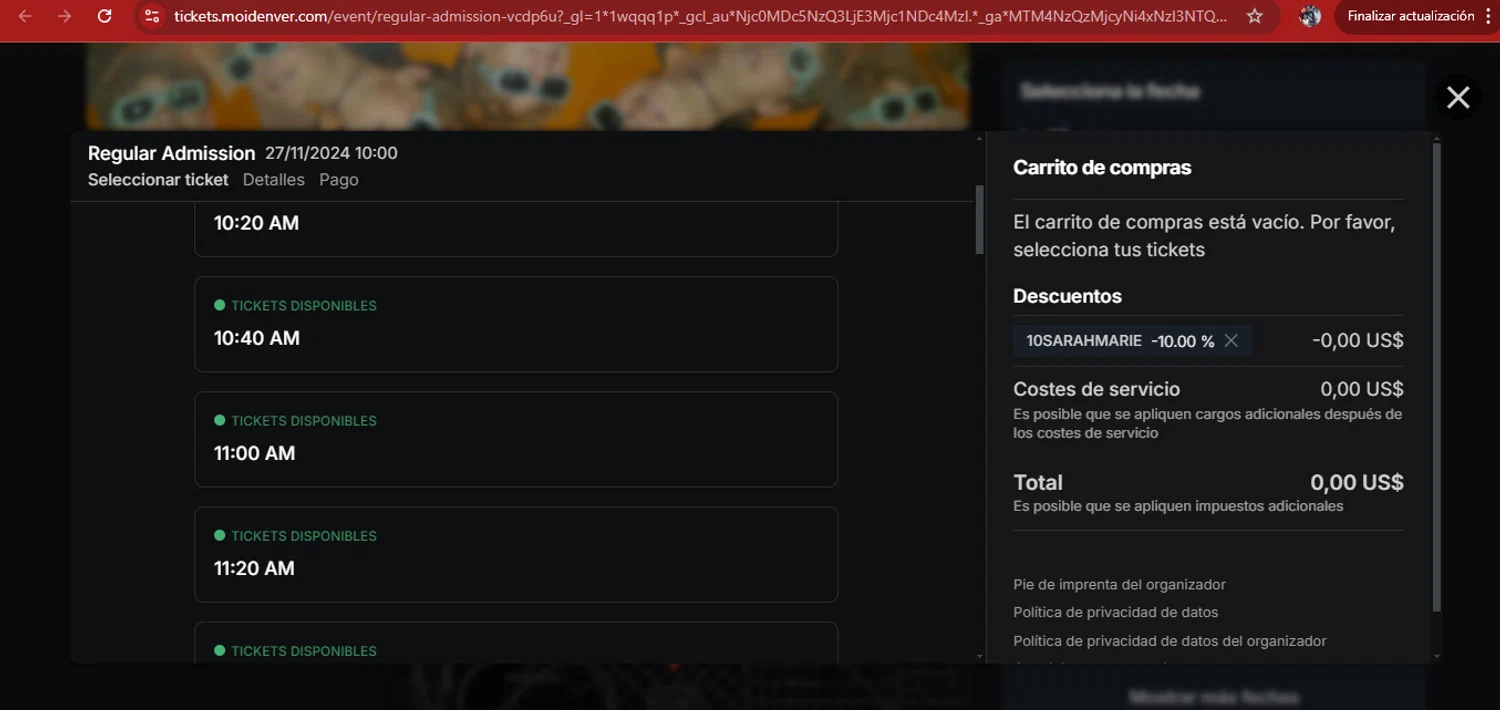Switch to the Detalles step
1500x710 pixels.
coord(273,180)
